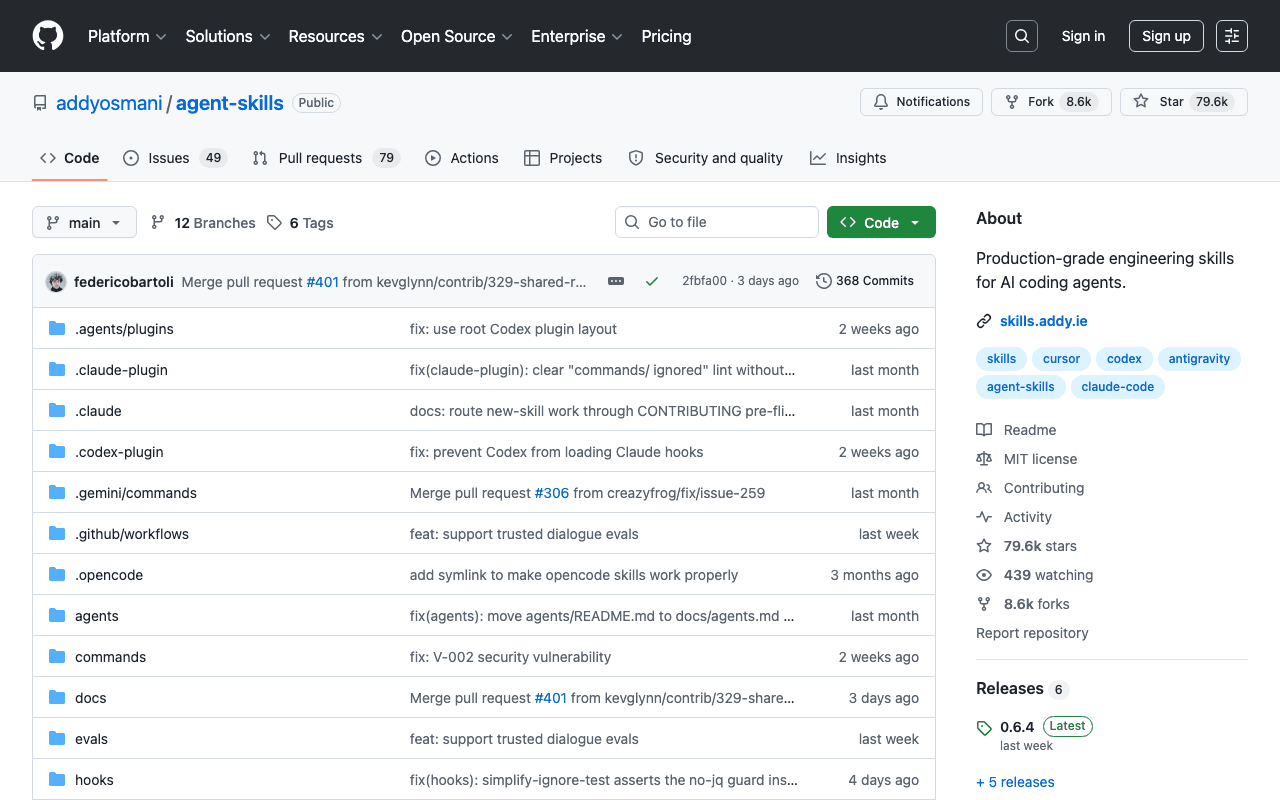Switch to the Actions tab
Screen dimensions: 1280x800
coord(462,158)
